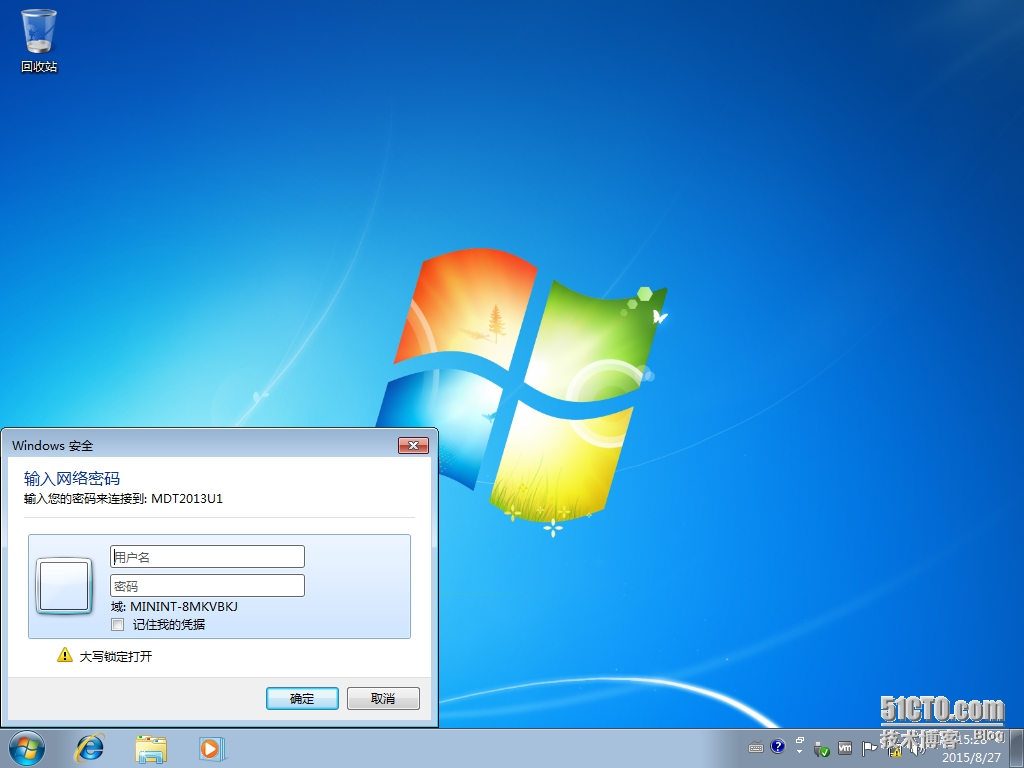Click the volume speaker tray icon
The image size is (1024, 768).
point(917,750)
